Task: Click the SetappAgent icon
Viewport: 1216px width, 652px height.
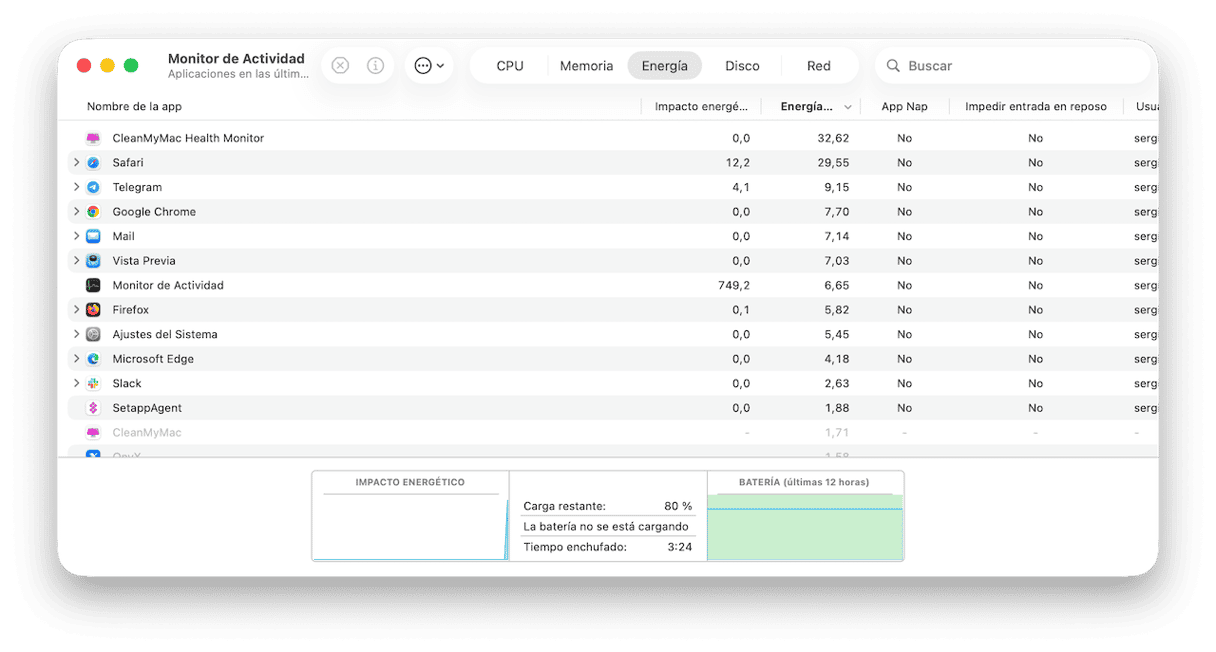Action: click(93, 408)
